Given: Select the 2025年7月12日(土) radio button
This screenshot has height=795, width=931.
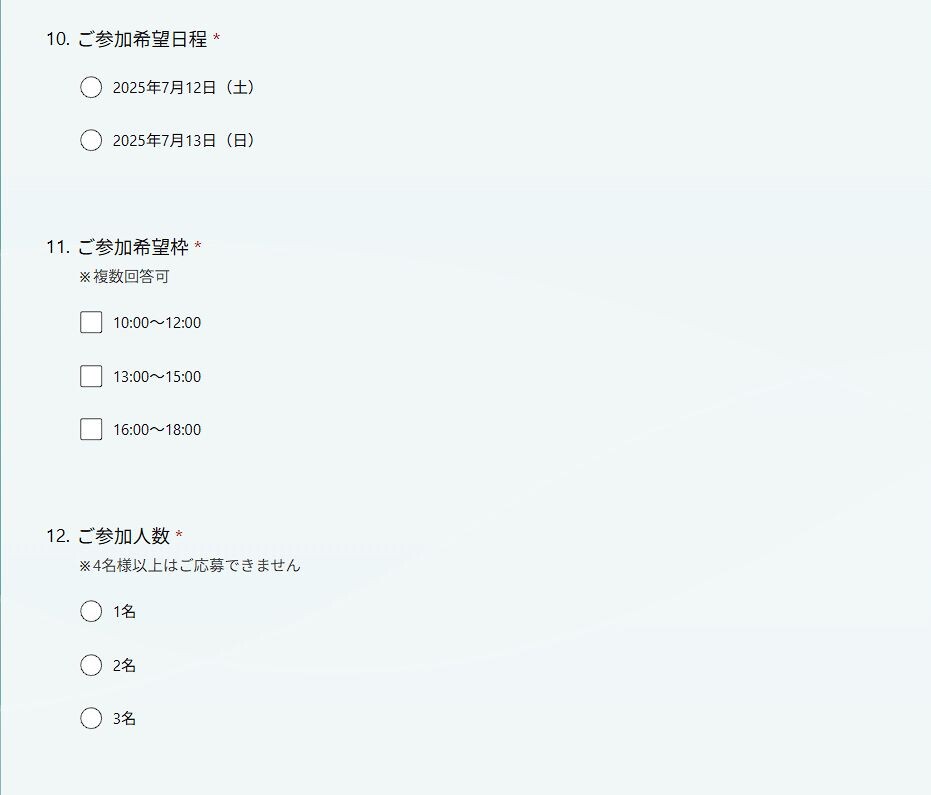Looking at the screenshot, I should 91,87.
